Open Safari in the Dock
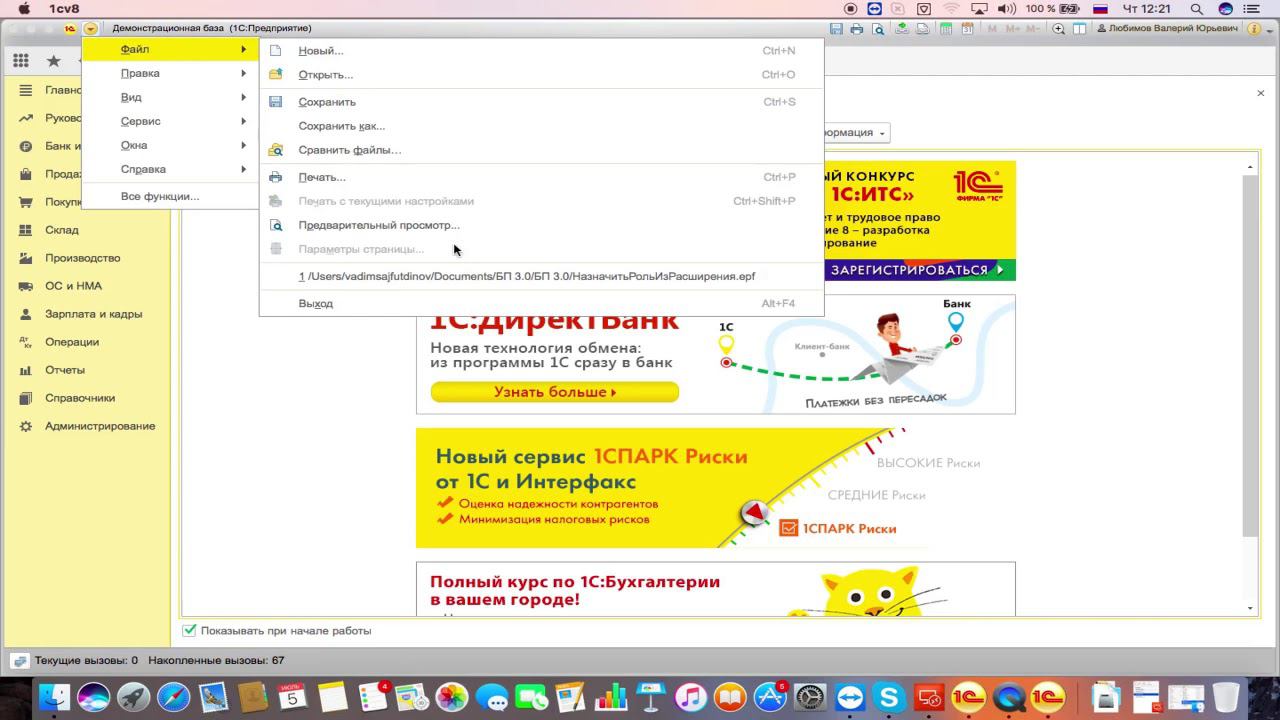This screenshot has width=1280, height=720. tap(173, 697)
